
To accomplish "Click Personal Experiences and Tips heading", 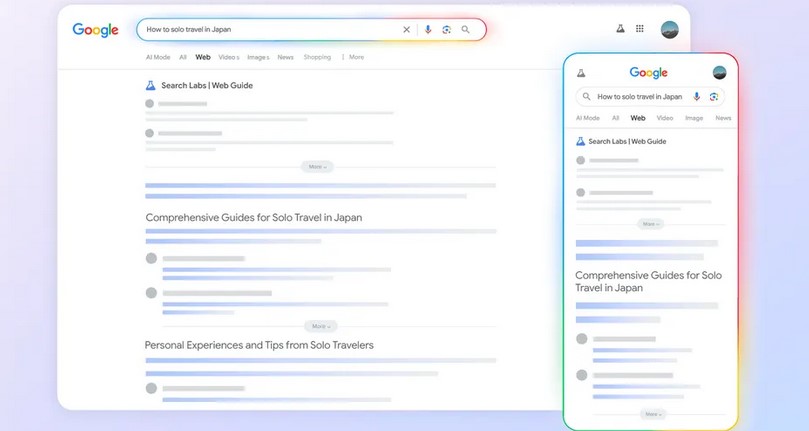I will [259, 345].
